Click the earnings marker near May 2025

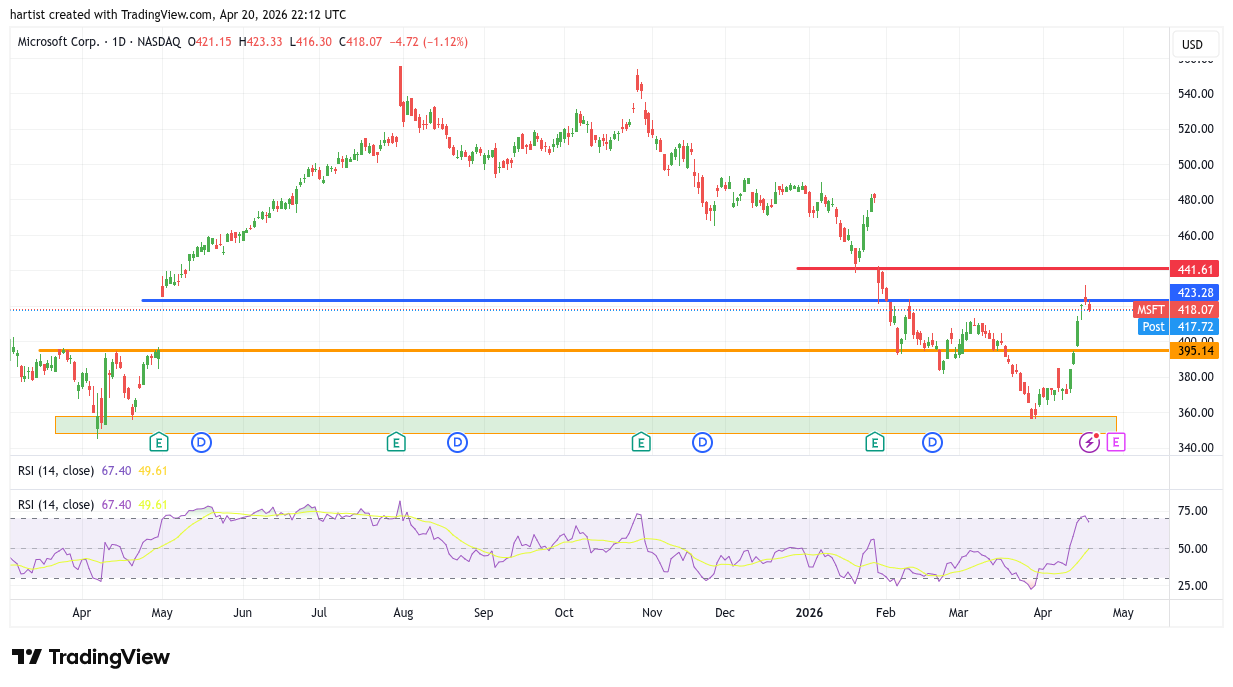click(x=158, y=442)
